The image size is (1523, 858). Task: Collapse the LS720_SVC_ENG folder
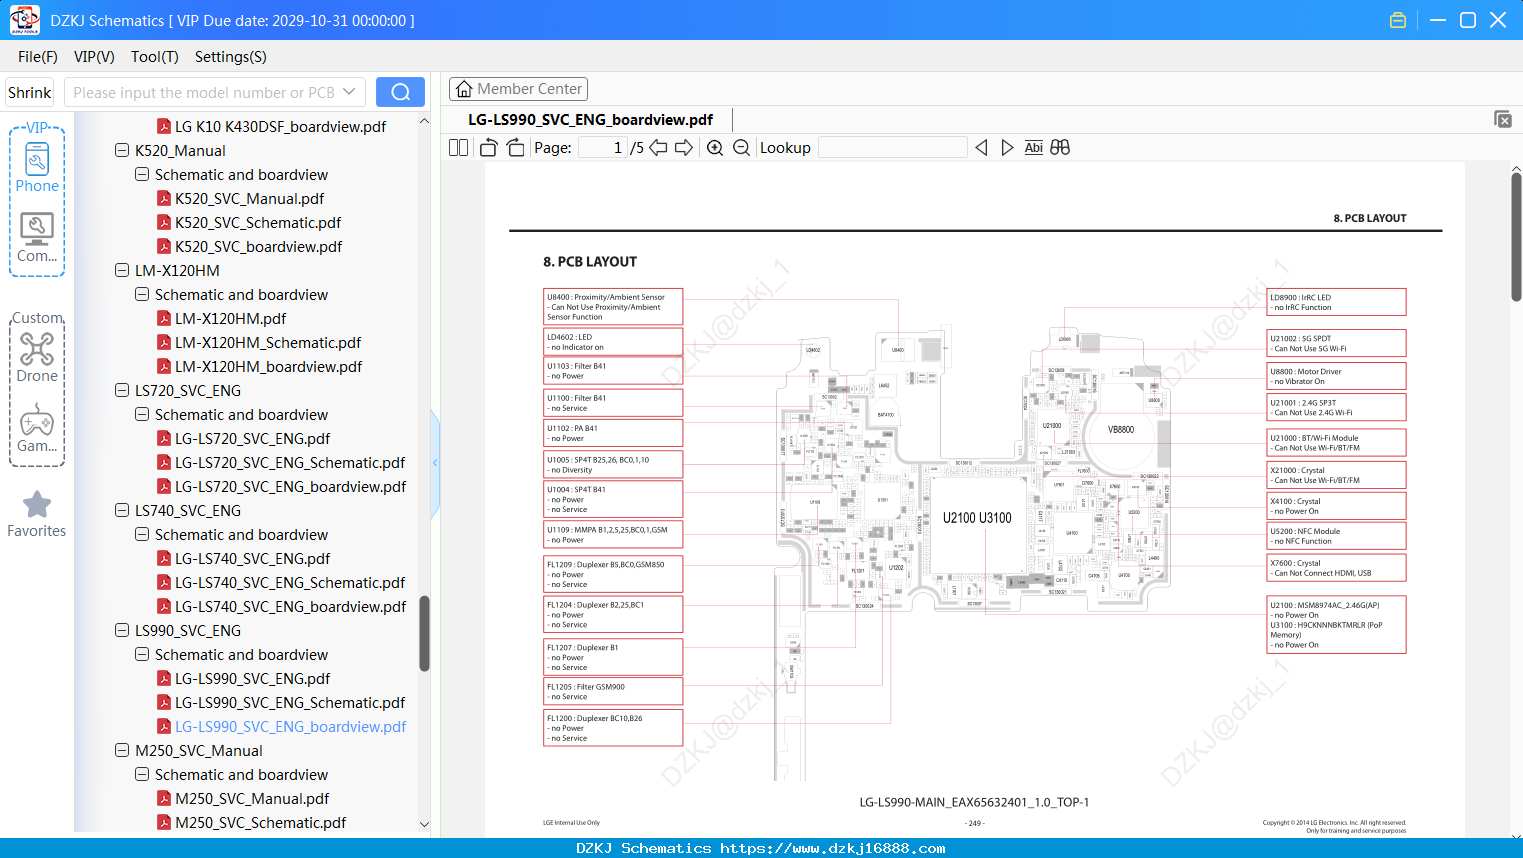(x=122, y=390)
